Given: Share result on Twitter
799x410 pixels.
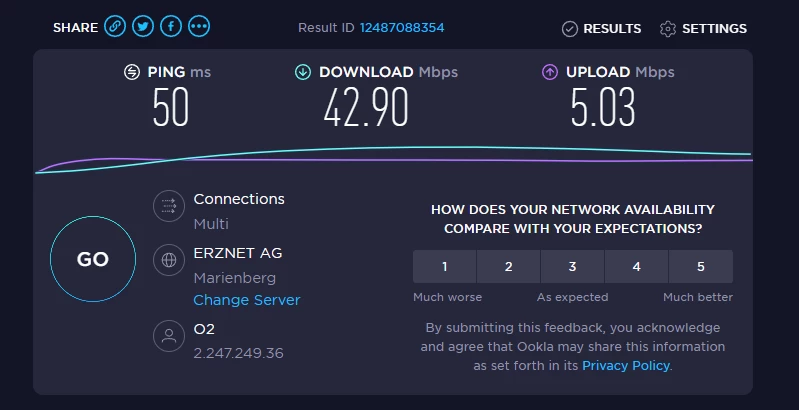Looking at the screenshot, I should pyautogui.click(x=143, y=28).
